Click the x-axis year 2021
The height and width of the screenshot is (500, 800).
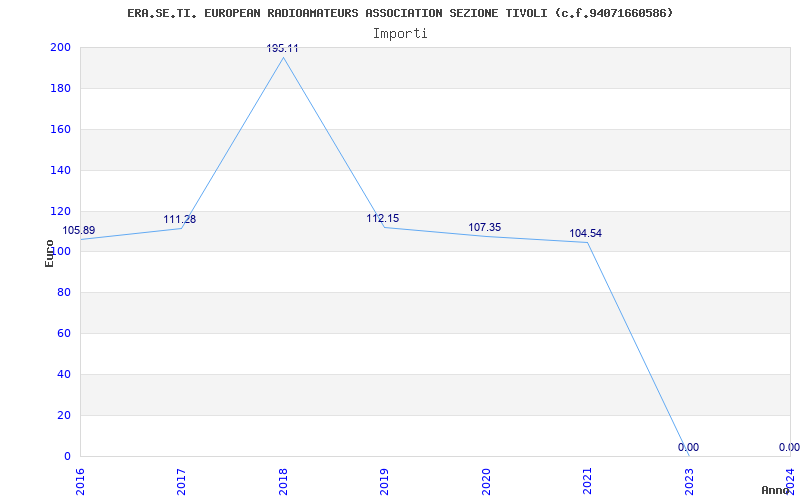pyautogui.click(x=588, y=482)
